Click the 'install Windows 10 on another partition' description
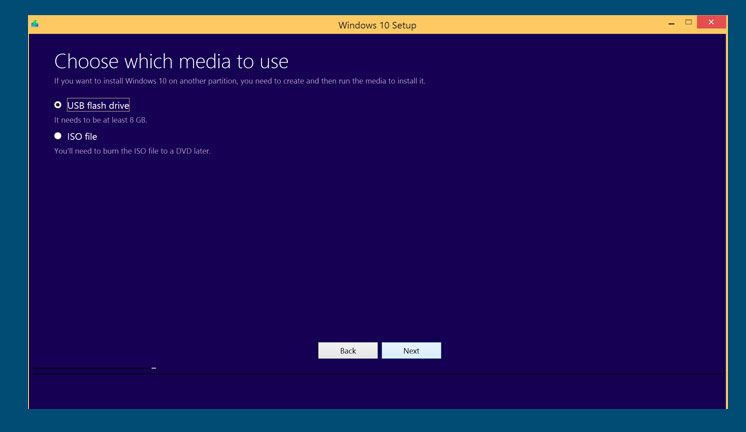The height and width of the screenshot is (432, 746). 239,81
